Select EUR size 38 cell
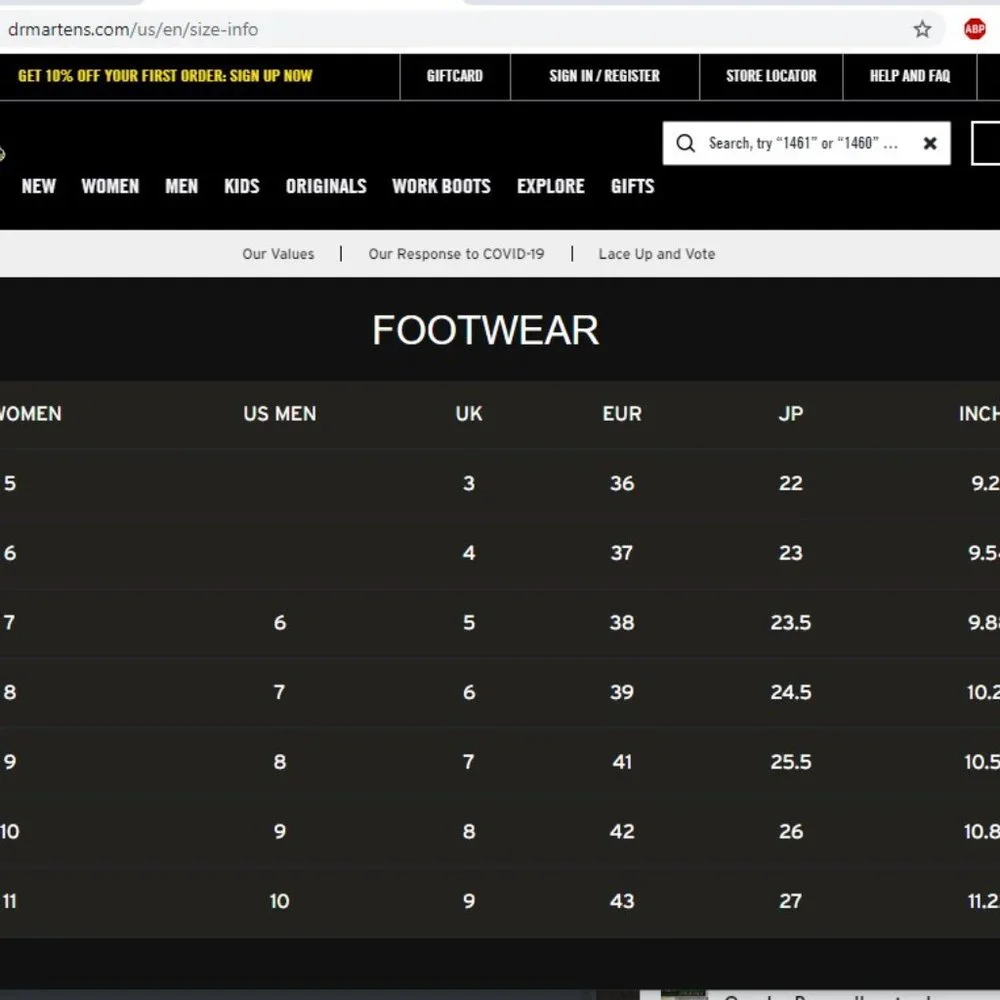This screenshot has height=1000, width=1000. click(x=622, y=622)
